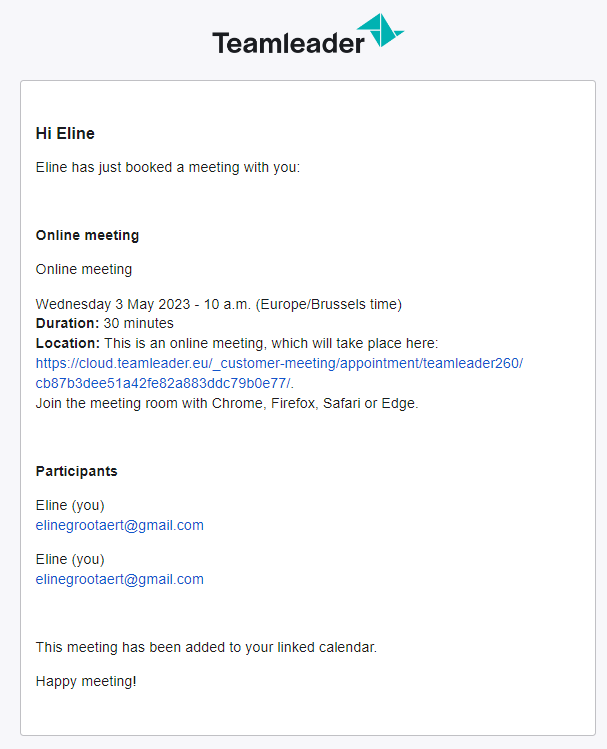Screen dimensions: 607x749
Task: Click the 'Hi Eline' greeting heading
Action: [x=65, y=133]
